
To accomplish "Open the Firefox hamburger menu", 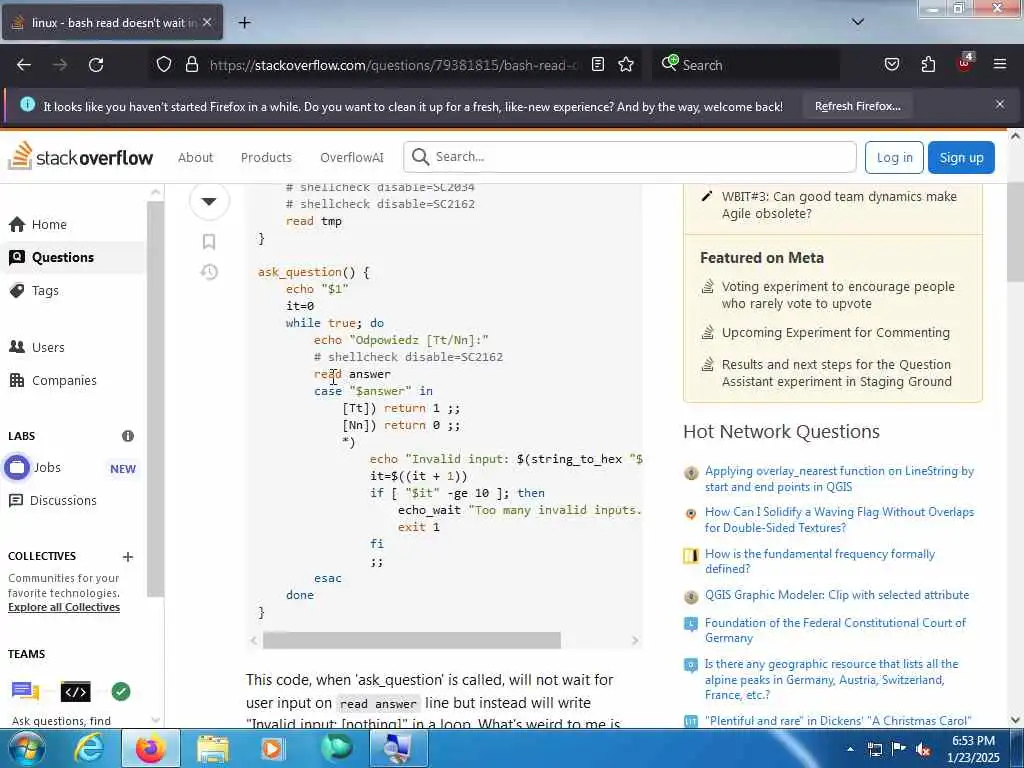I will click(999, 64).
